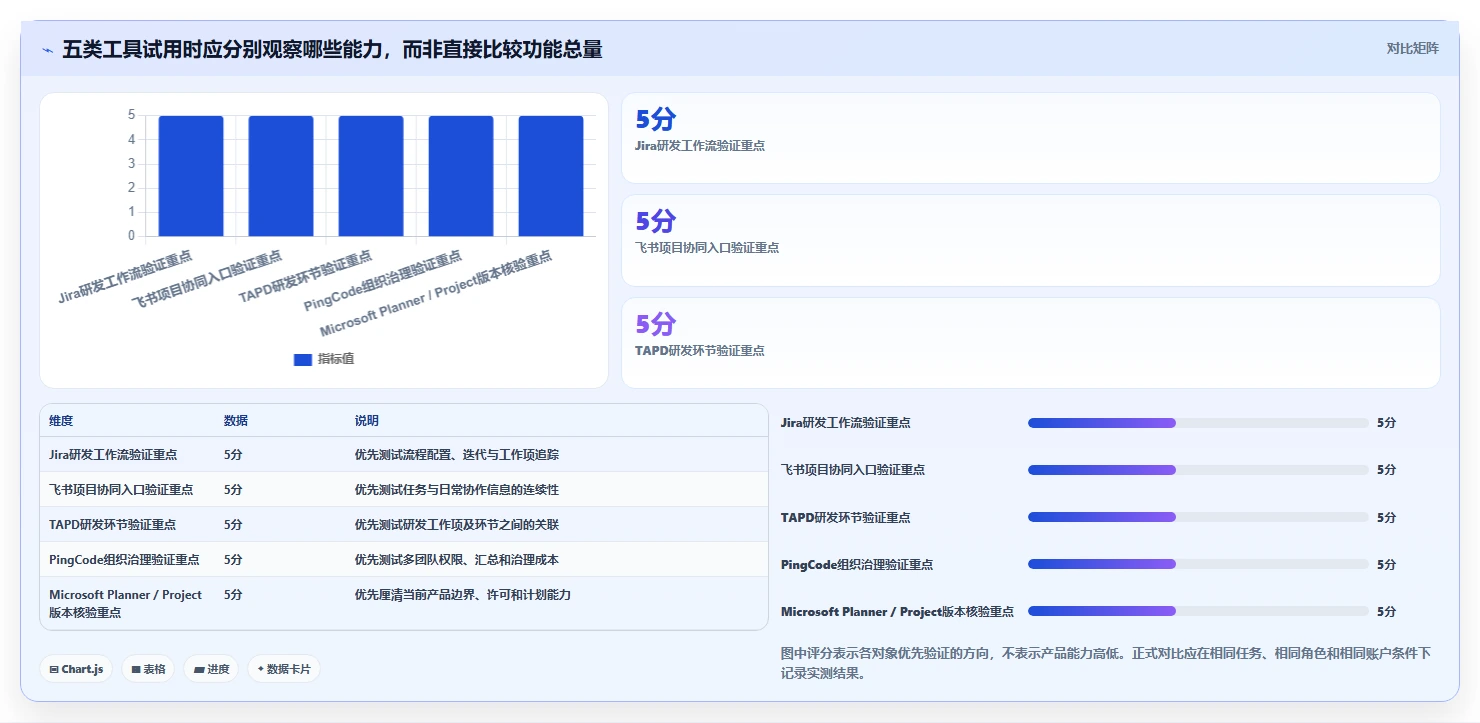Click the 飞书项目协同入口 progress bar
This screenshot has height=723, width=1480.
click(1198, 470)
